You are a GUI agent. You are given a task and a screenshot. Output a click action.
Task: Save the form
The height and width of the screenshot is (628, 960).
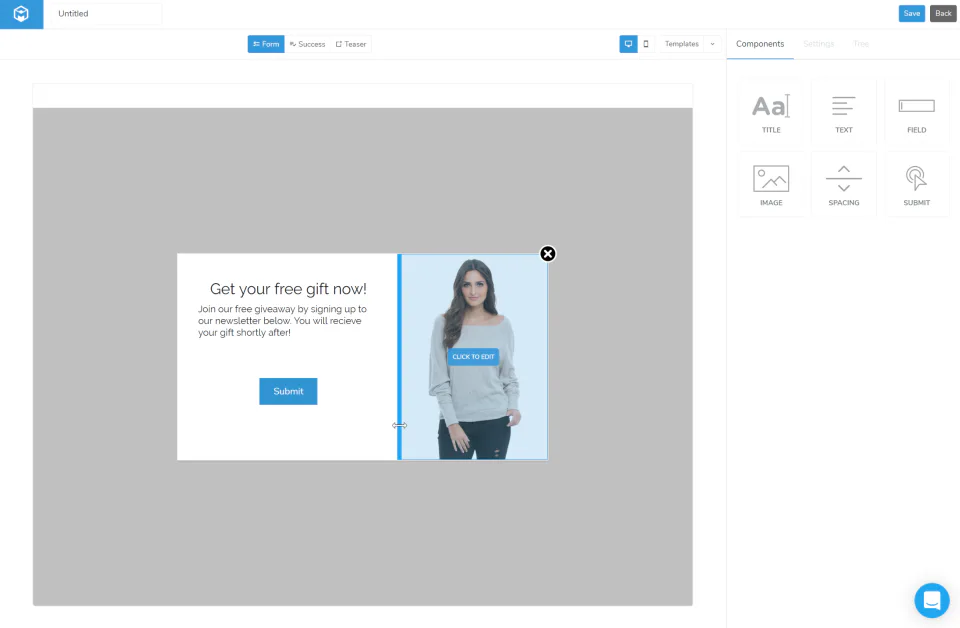[x=912, y=13]
